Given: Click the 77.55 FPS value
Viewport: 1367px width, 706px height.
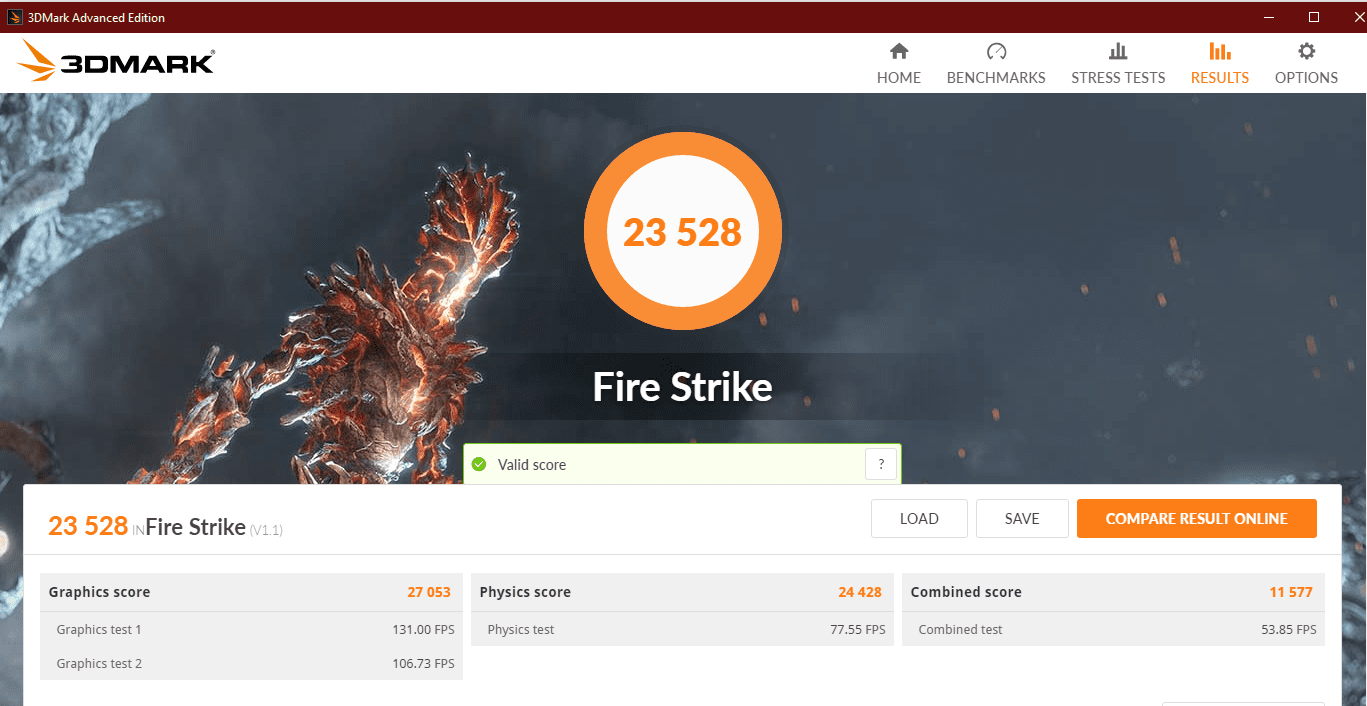Looking at the screenshot, I should coord(858,630).
